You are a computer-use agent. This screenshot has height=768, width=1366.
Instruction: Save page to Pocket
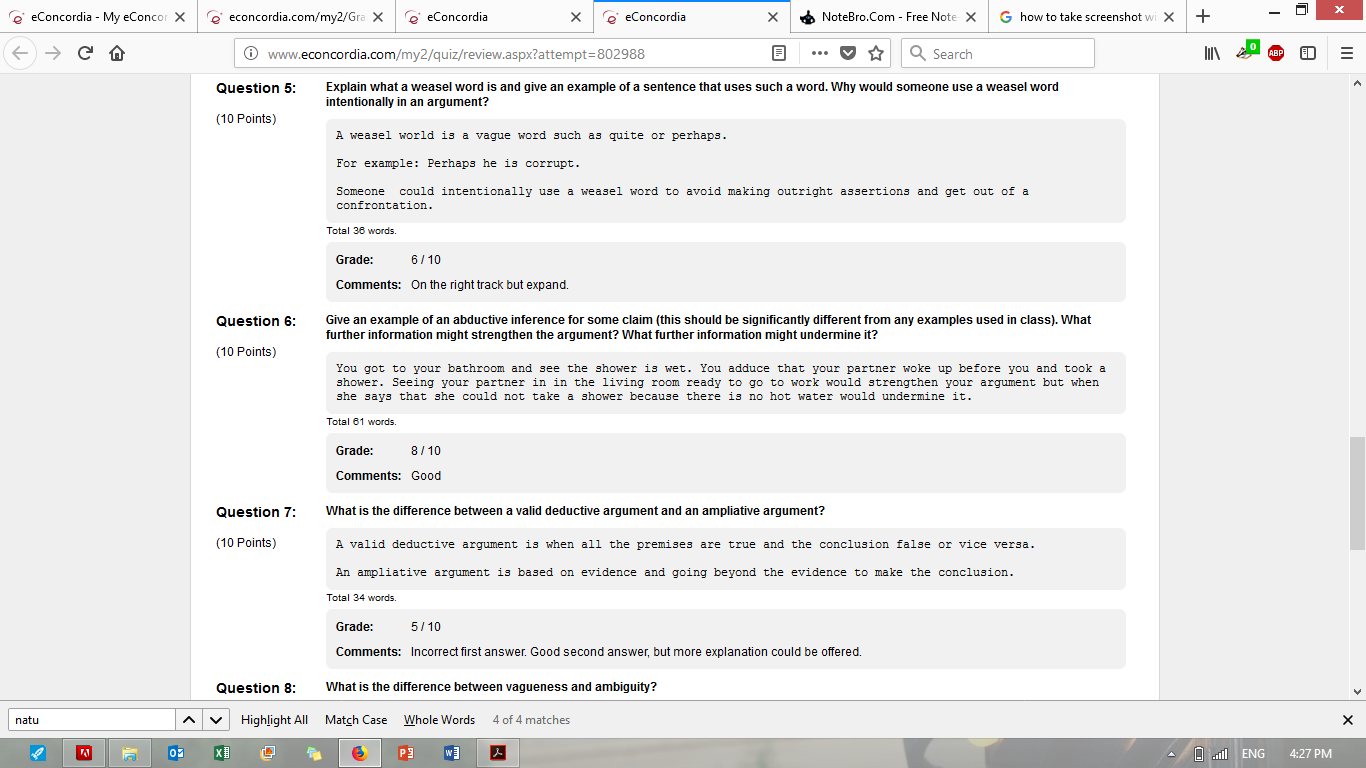[848, 54]
